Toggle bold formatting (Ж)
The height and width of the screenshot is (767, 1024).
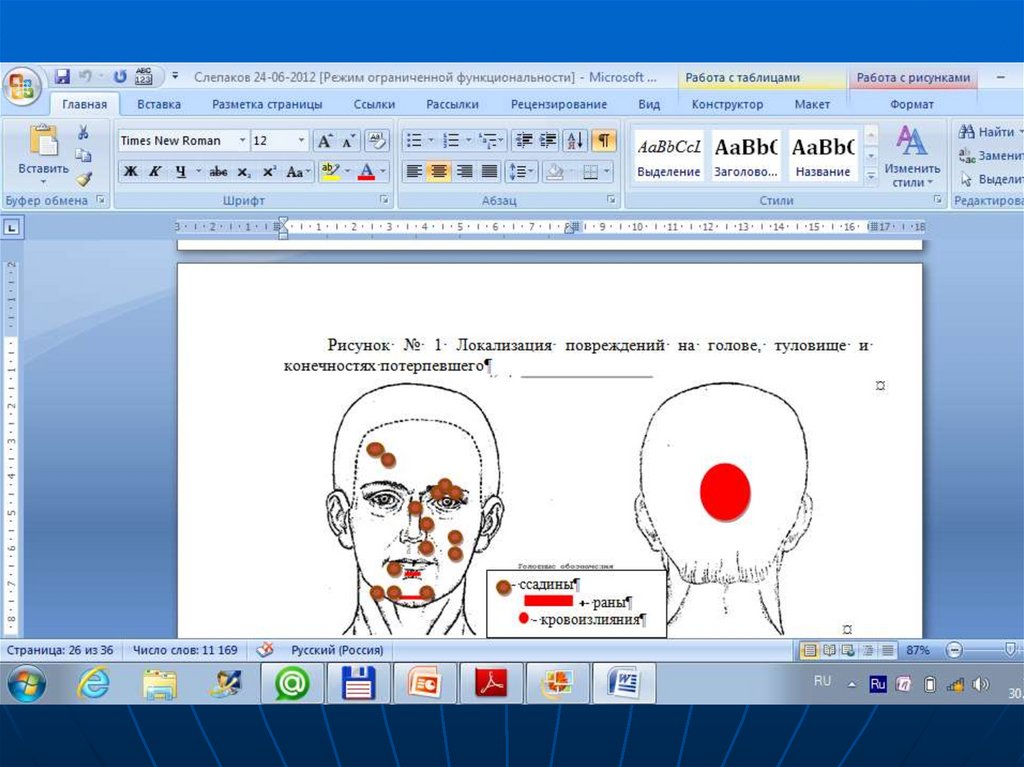click(131, 172)
